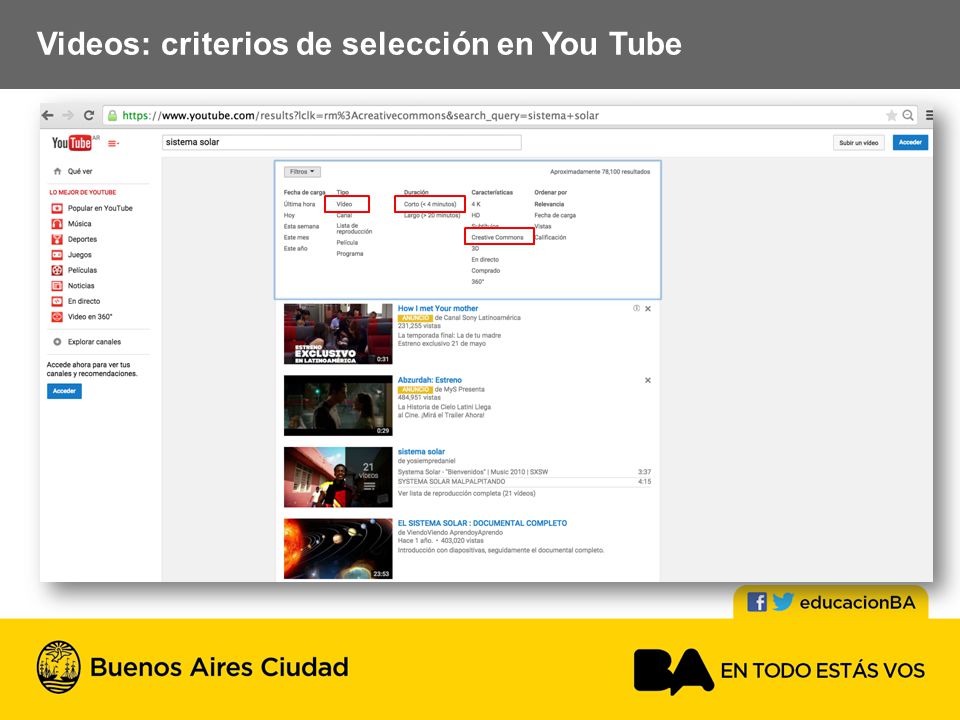Click the 21 videos playlist thumbnail

(338, 477)
